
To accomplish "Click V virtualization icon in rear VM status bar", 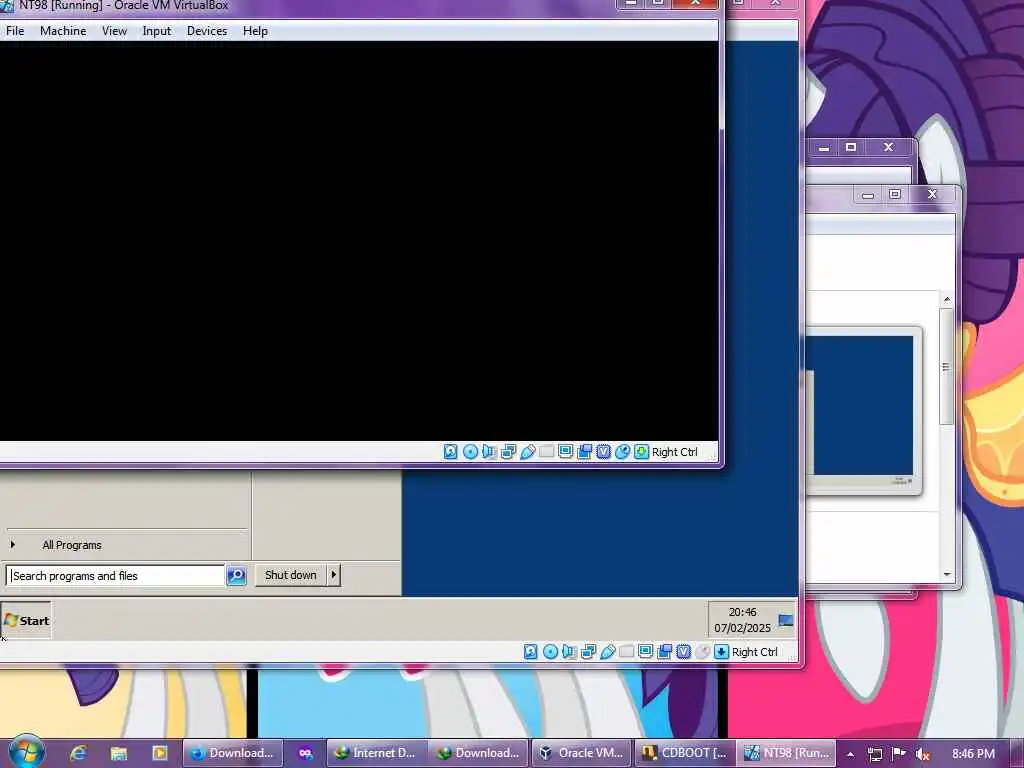I will [x=683, y=651].
